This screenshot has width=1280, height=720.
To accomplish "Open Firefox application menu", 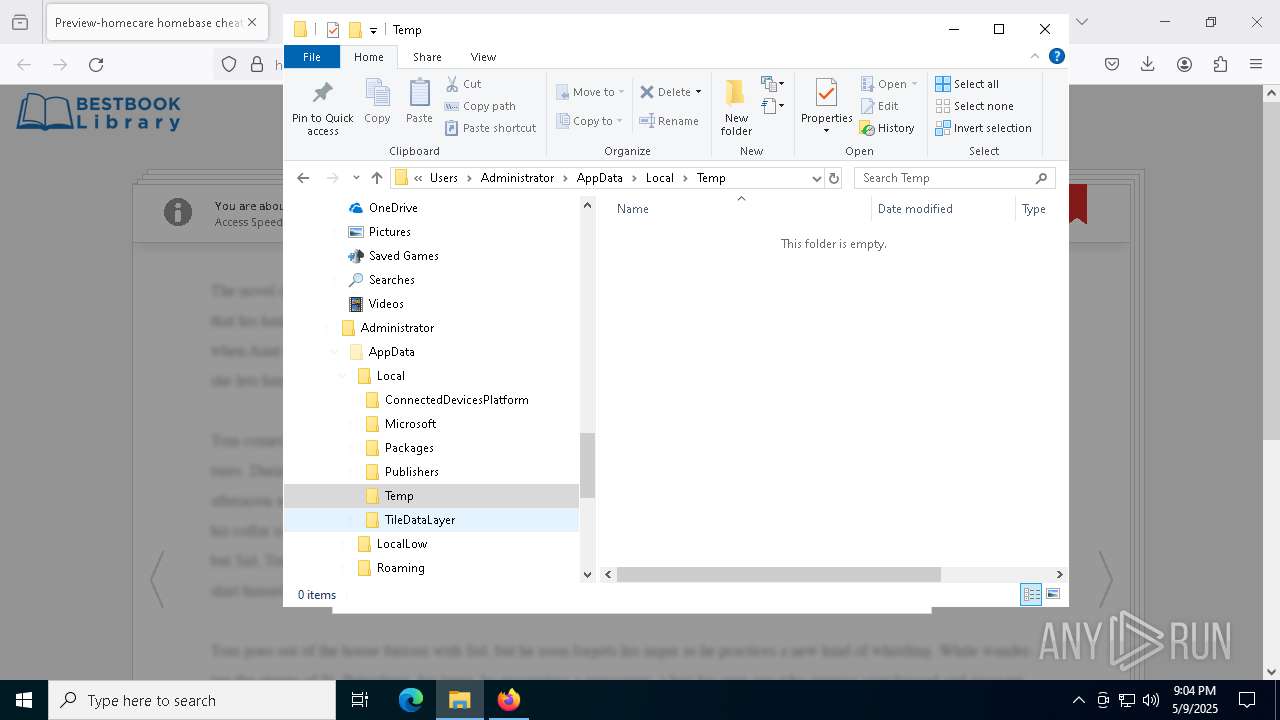I will click(1256, 65).
